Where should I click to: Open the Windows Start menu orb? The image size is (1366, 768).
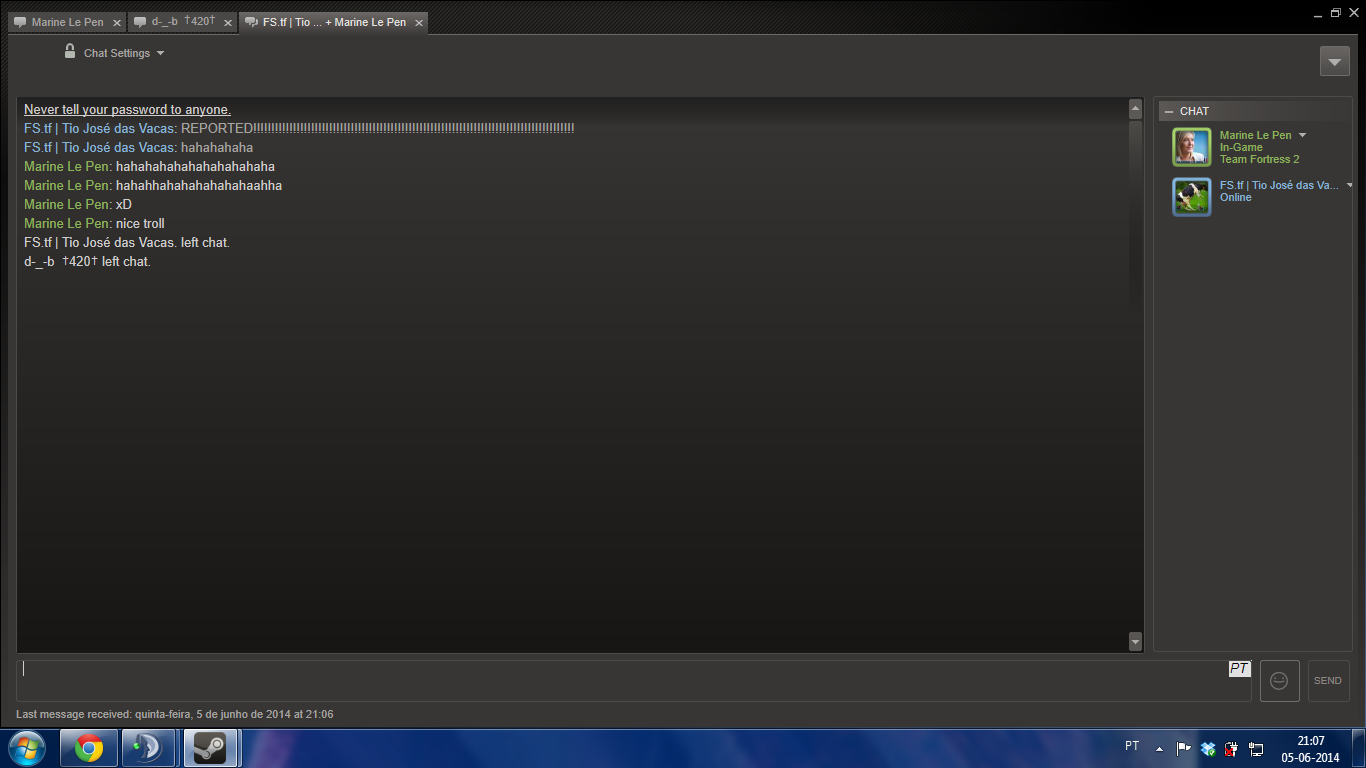point(27,748)
